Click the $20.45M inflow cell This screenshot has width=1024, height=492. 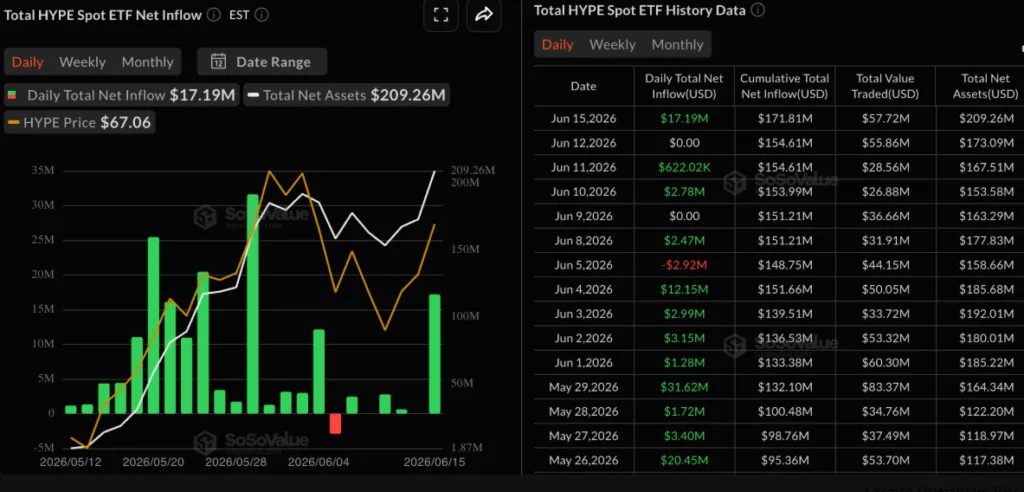coord(684,460)
